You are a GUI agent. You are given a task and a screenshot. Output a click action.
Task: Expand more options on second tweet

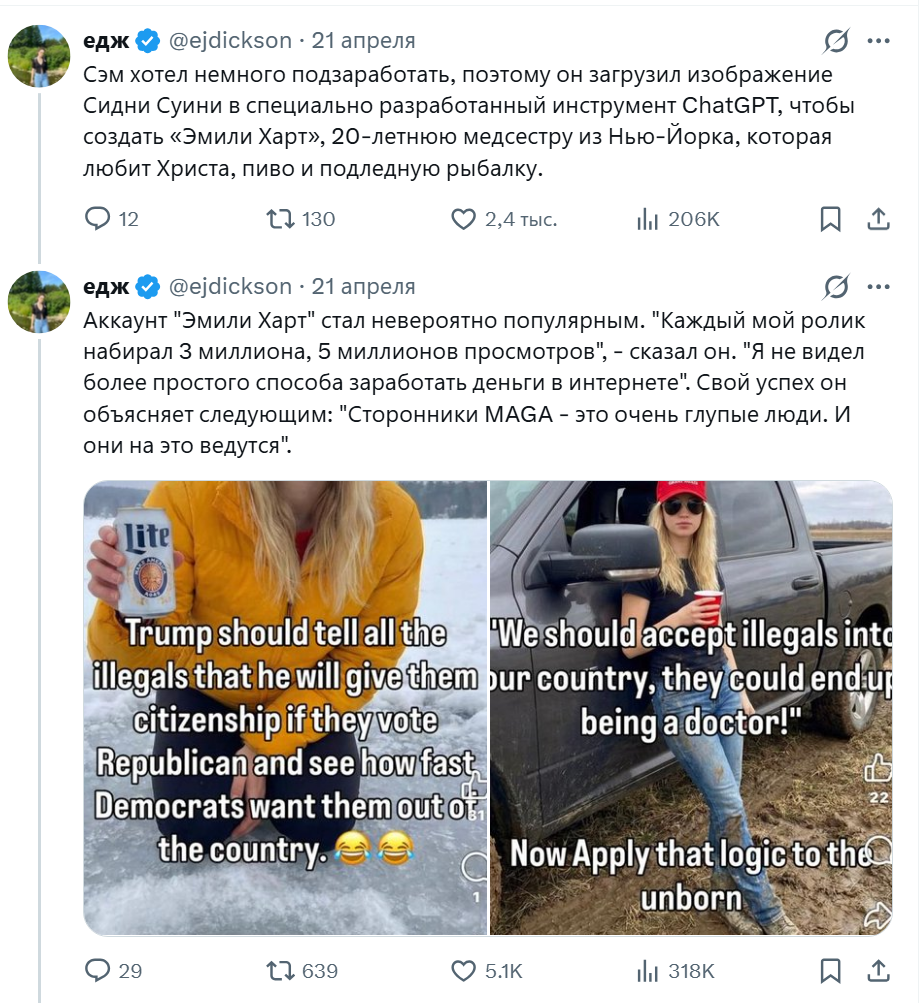tap(878, 287)
